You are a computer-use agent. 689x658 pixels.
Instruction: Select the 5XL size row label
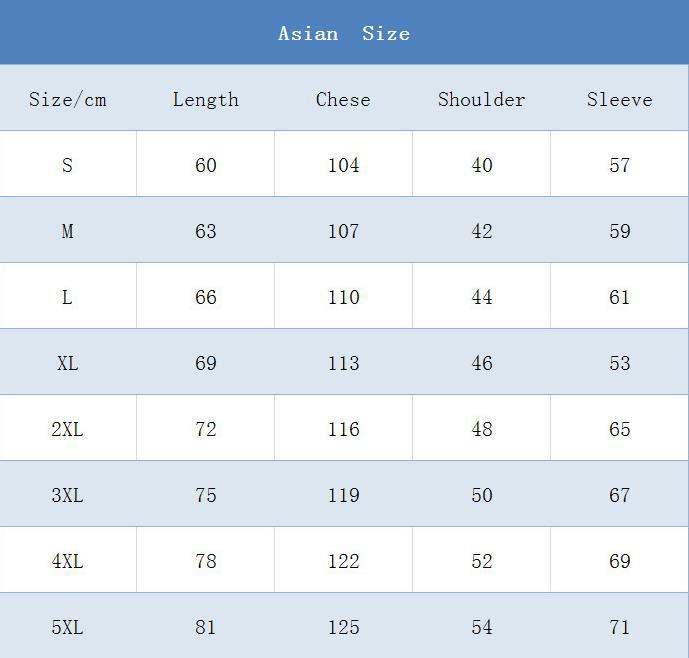click(67, 627)
